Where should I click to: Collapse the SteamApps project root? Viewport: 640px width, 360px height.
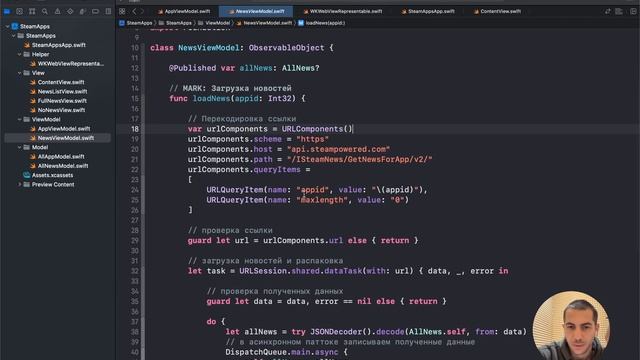[x=7, y=27]
